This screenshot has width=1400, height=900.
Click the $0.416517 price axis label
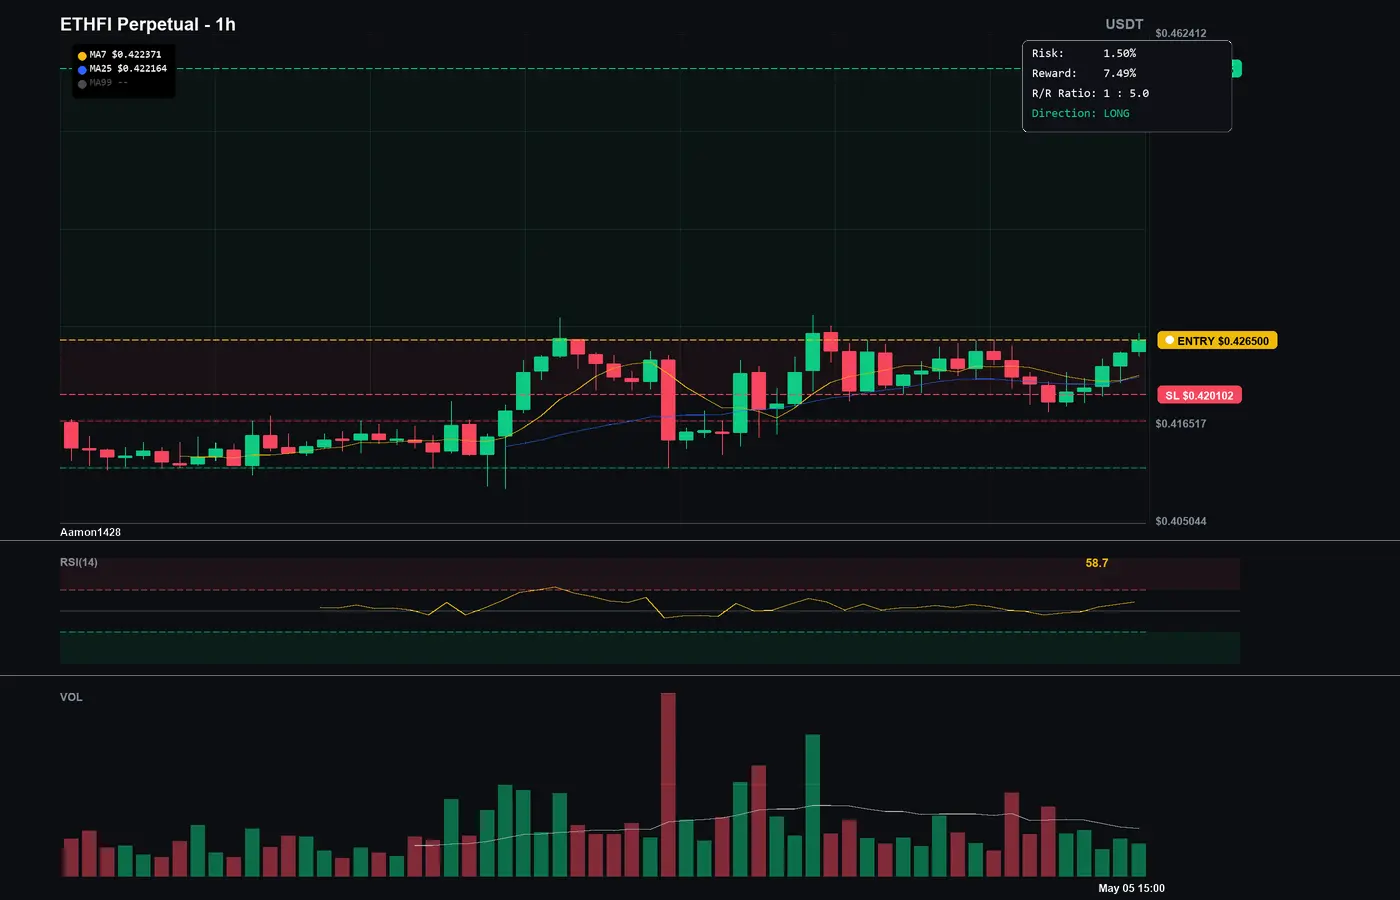(x=1181, y=424)
